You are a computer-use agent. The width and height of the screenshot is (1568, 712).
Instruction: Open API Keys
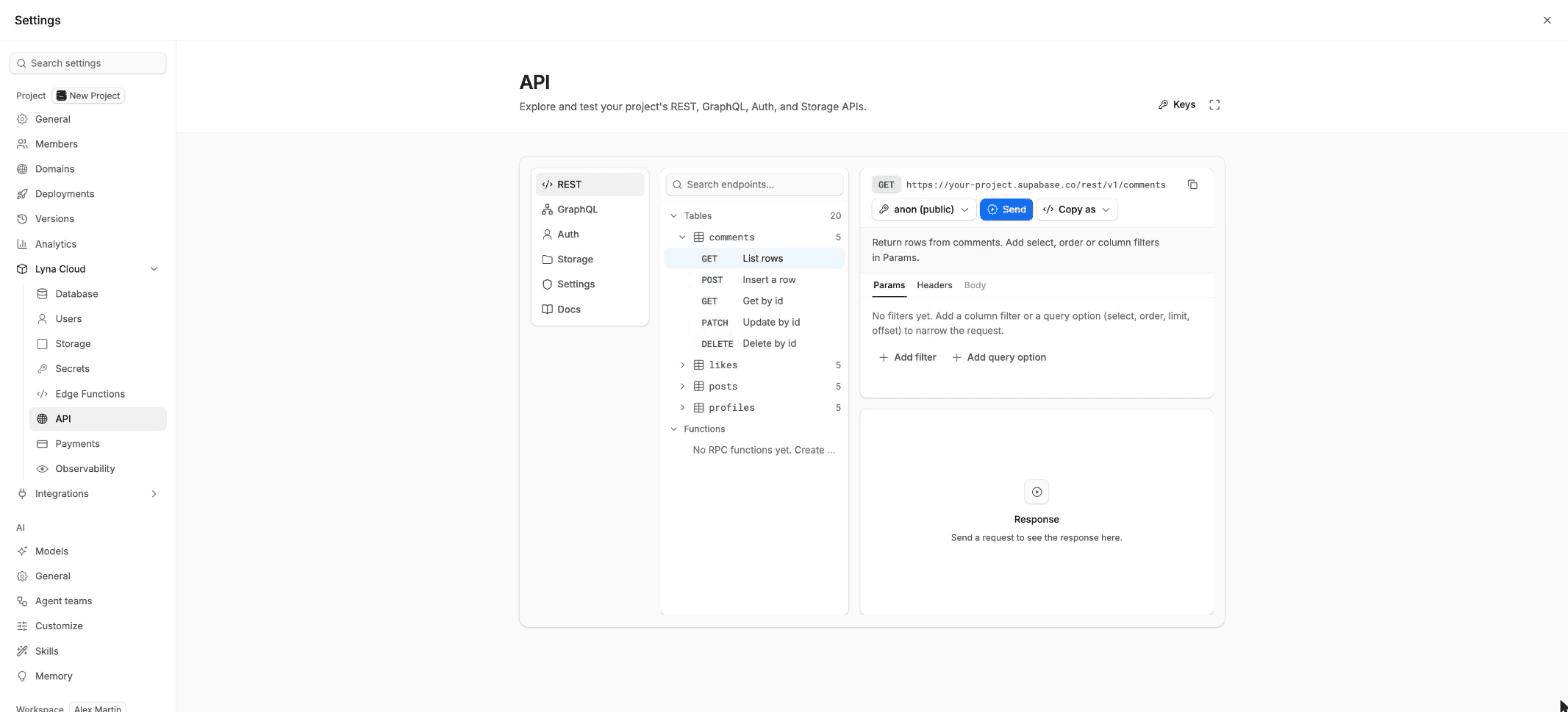click(x=1177, y=105)
